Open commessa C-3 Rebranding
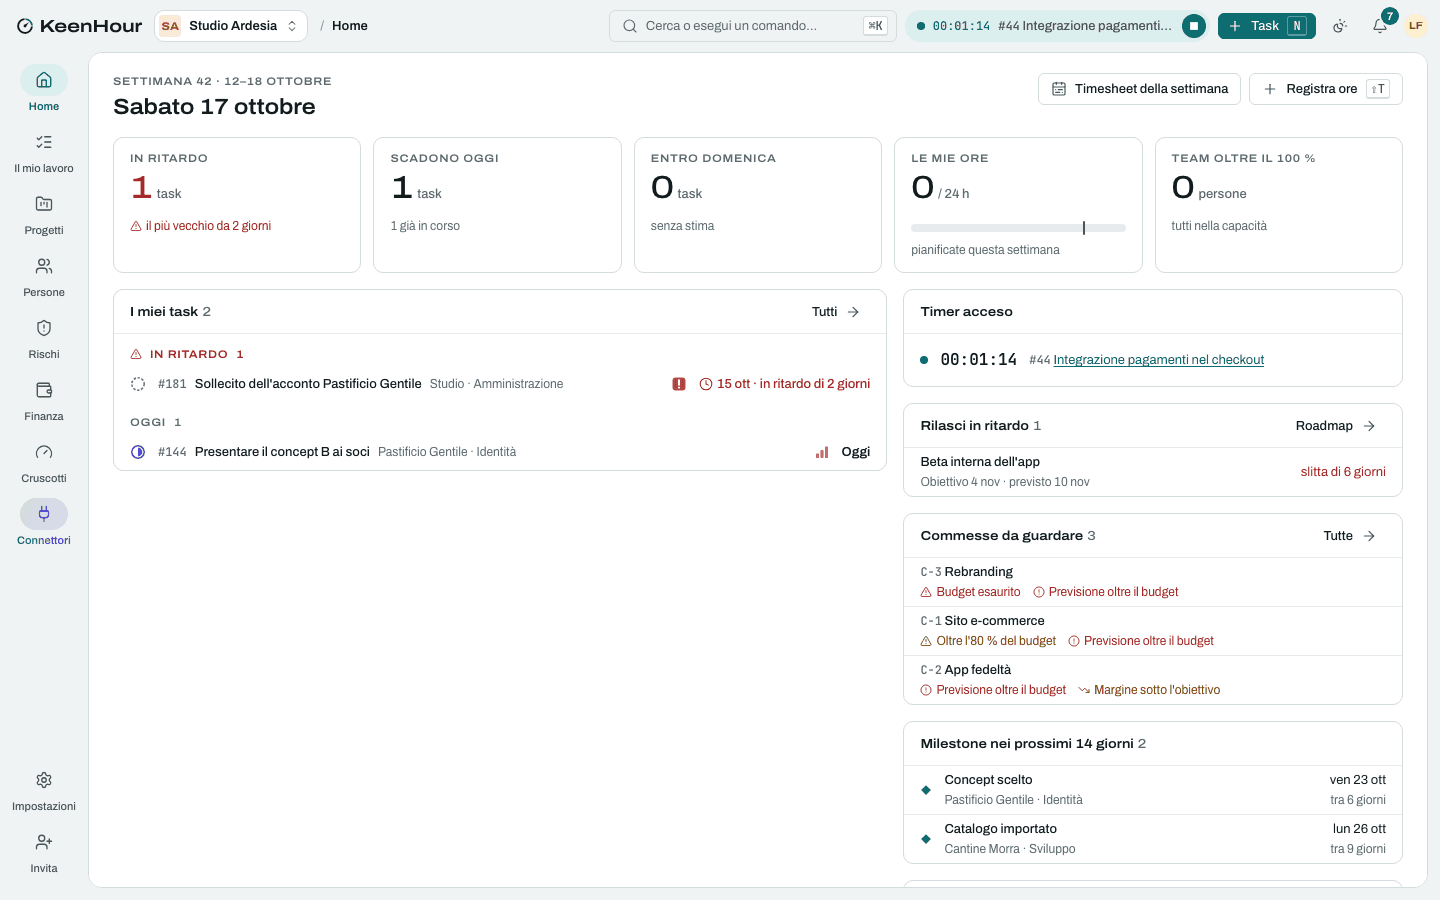This screenshot has height=900, width=1440. [x=1152, y=582]
